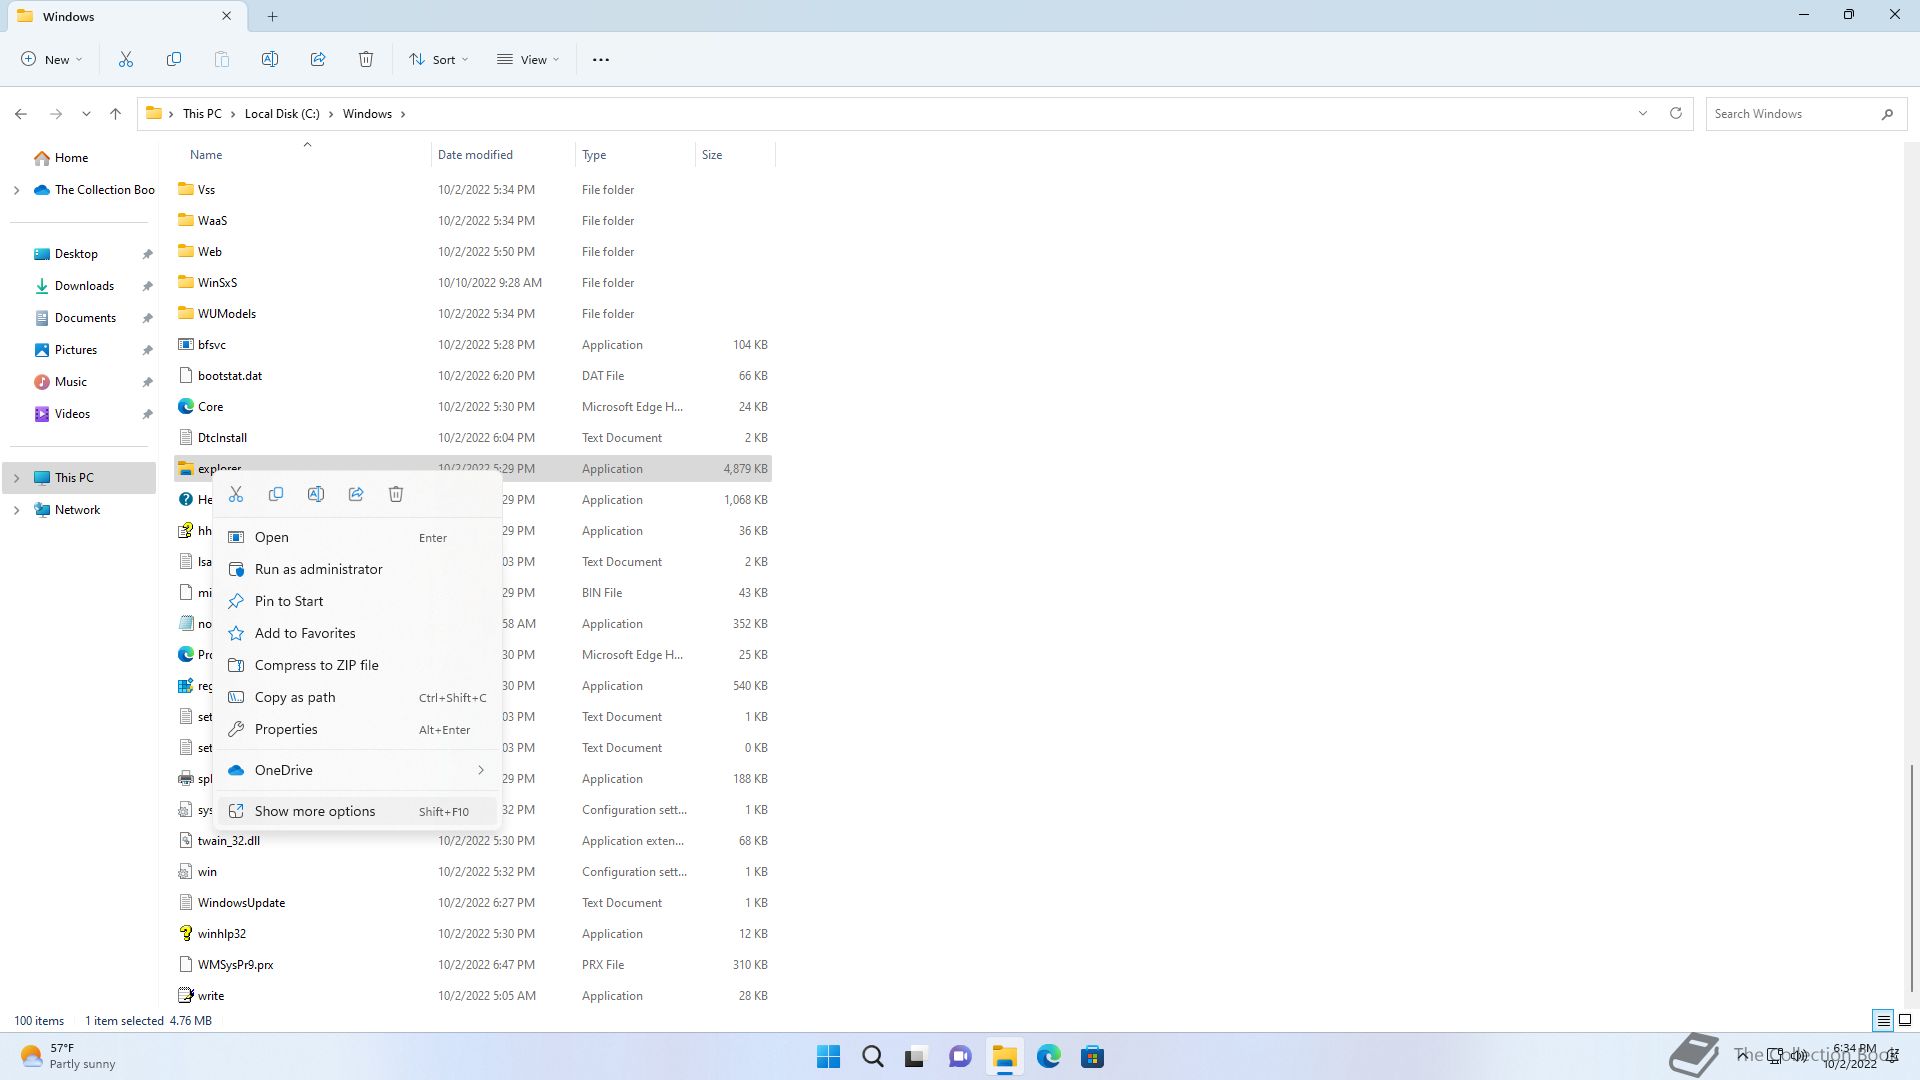Open Task View from taskbar
1920x1080 pixels.
pyautogui.click(x=916, y=1057)
